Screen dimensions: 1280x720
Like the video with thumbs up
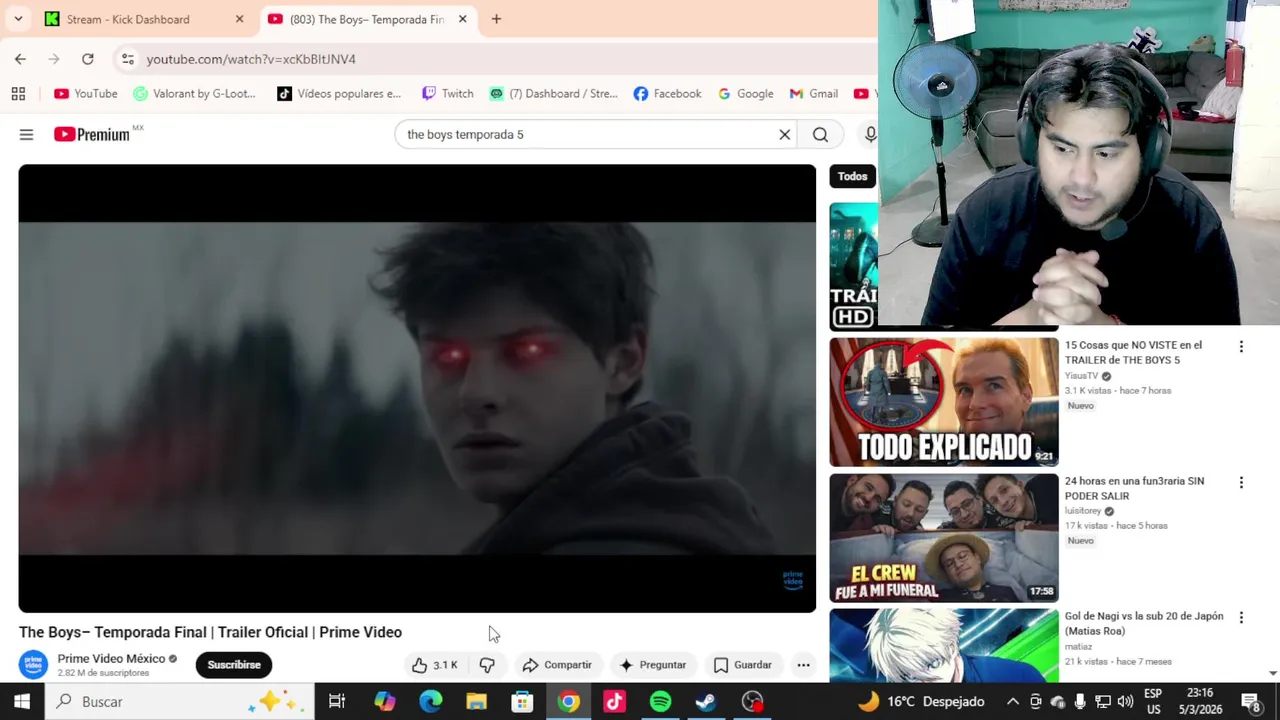[434, 665]
